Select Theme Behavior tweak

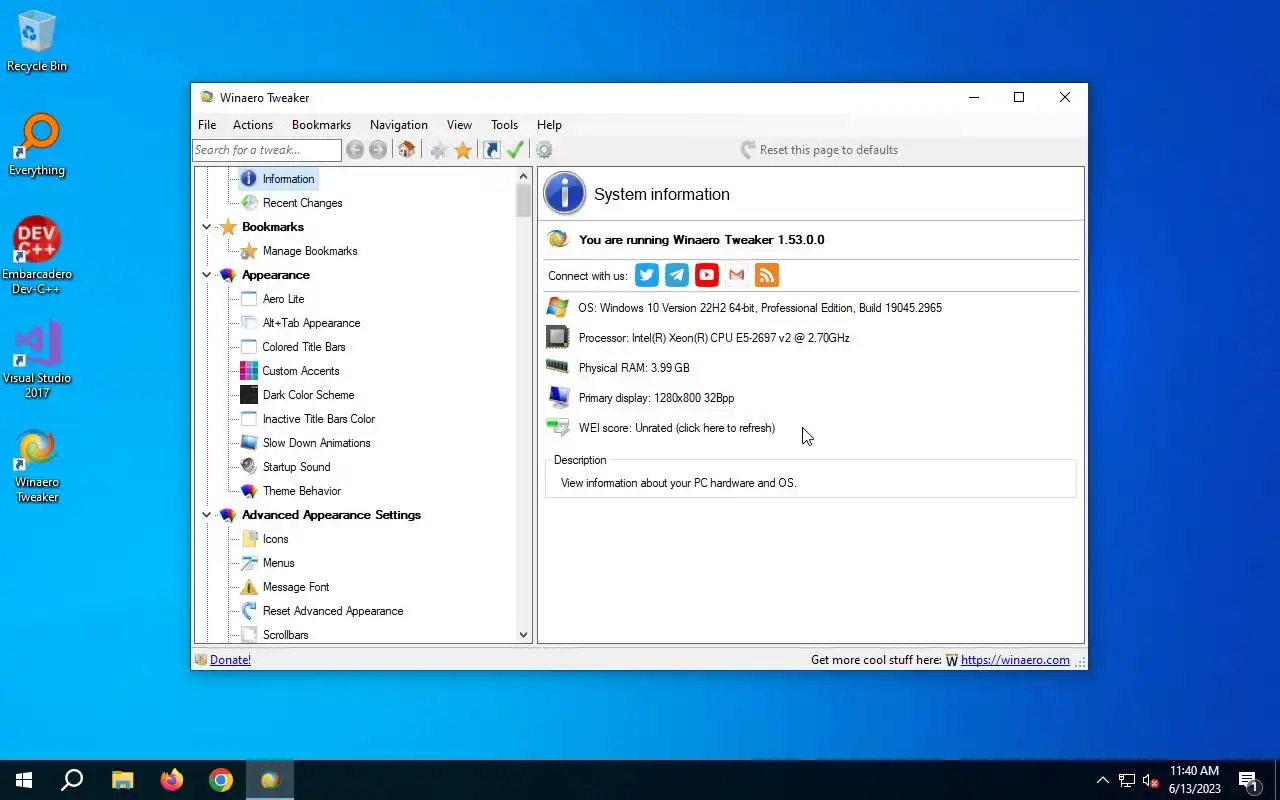click(301, 491)
